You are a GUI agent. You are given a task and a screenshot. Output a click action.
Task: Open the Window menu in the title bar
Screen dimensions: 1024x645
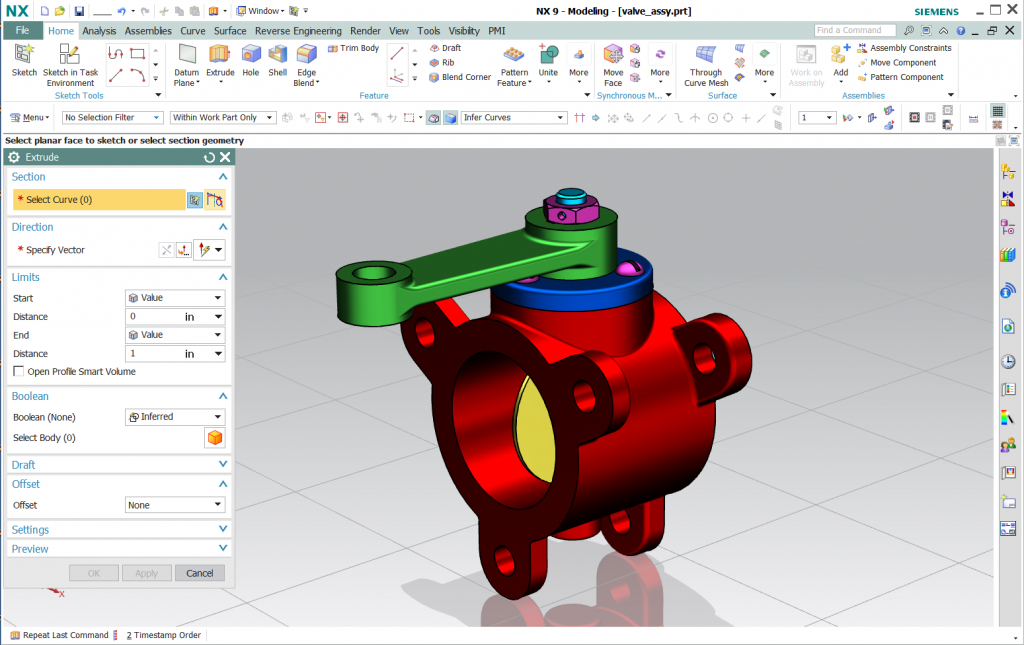(261, 11)
